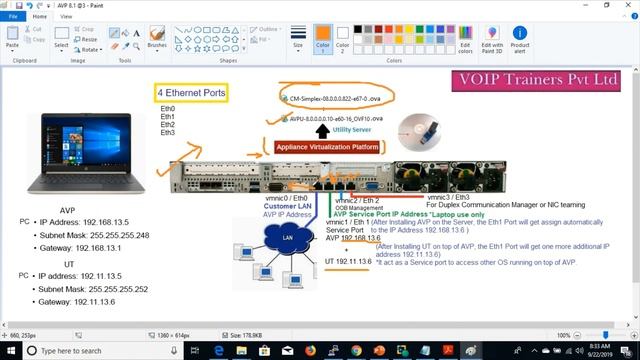This screenshot has width=640, height=360.
Task: Select the Eraser tool
Action: [114, 47]
